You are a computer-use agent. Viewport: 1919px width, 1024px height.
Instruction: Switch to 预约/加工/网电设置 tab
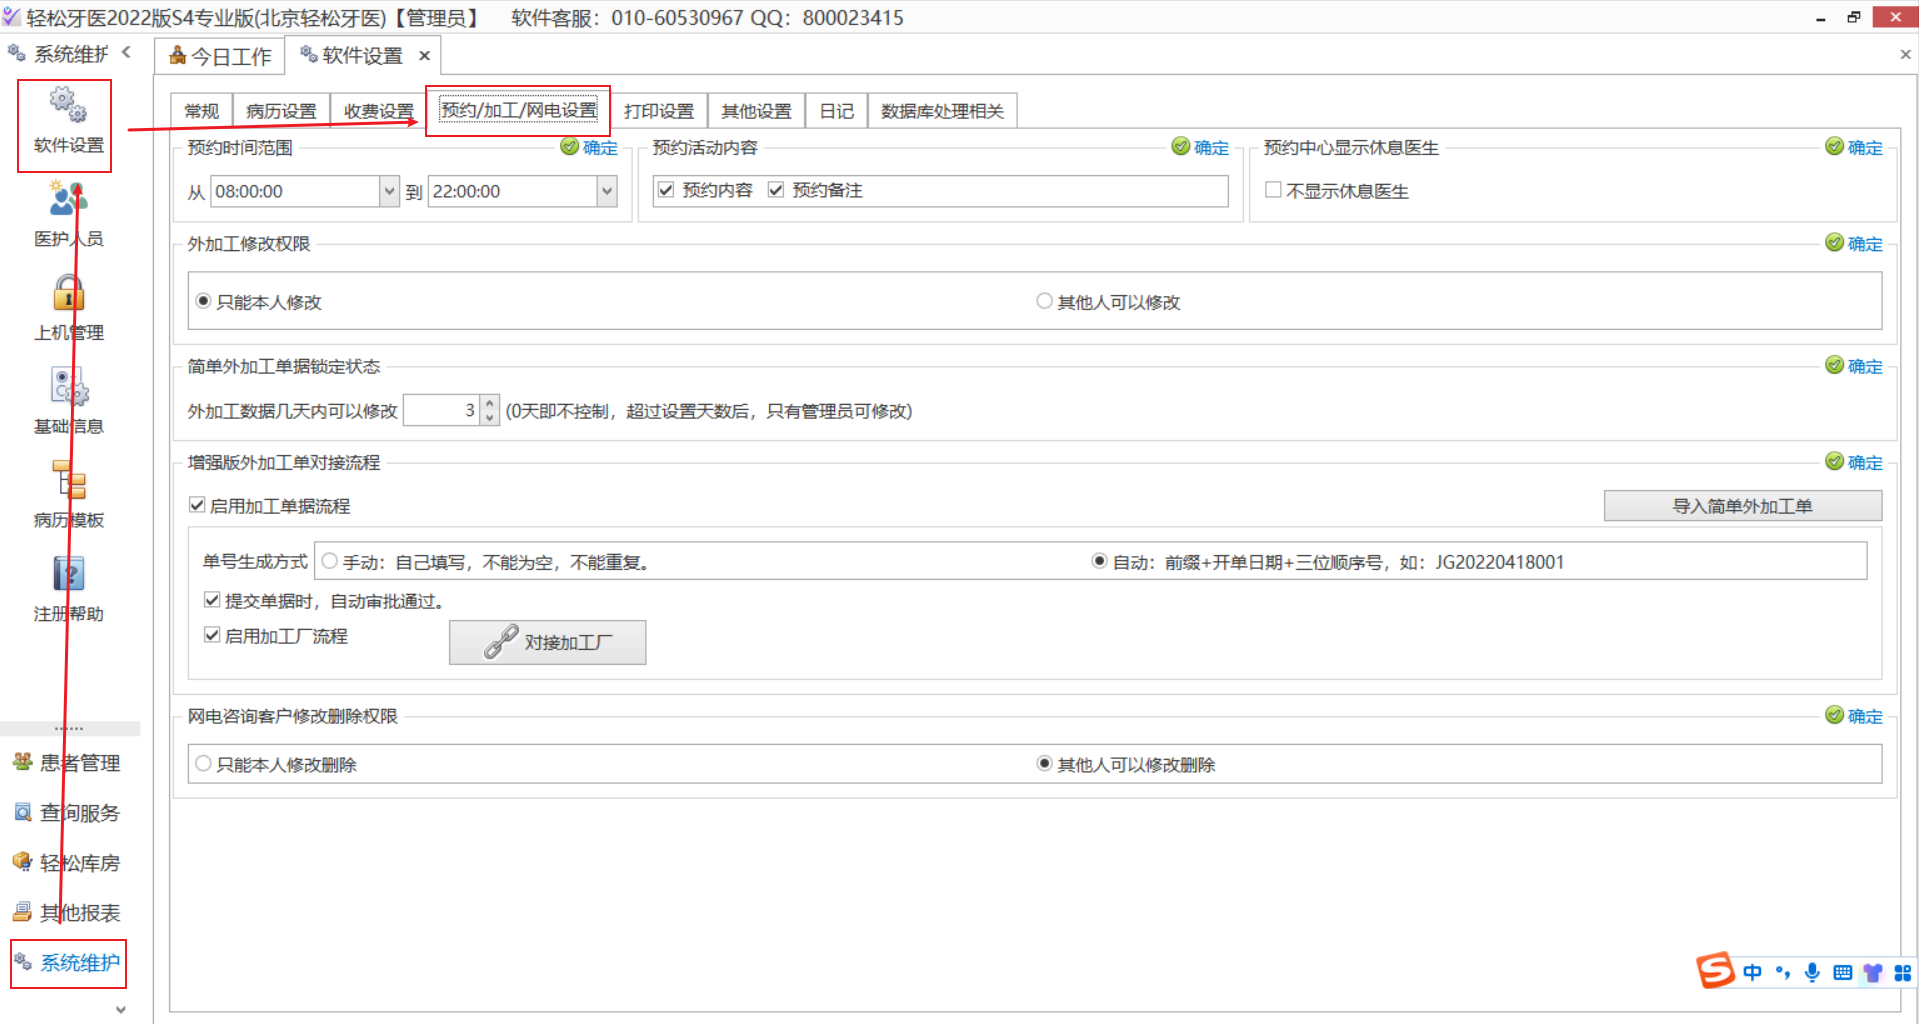tap(518, 110)
